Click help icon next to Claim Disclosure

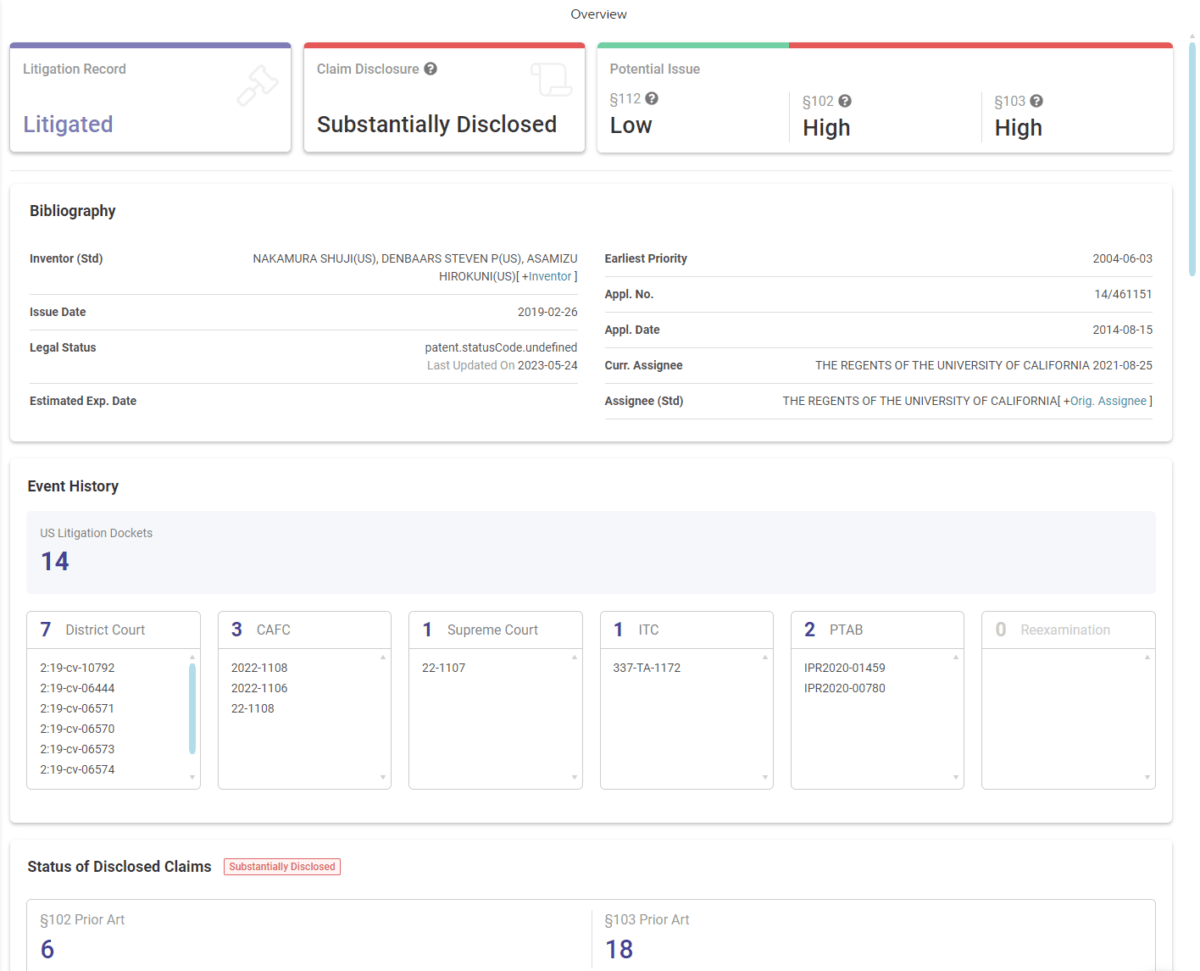click(x=430, y=69)
